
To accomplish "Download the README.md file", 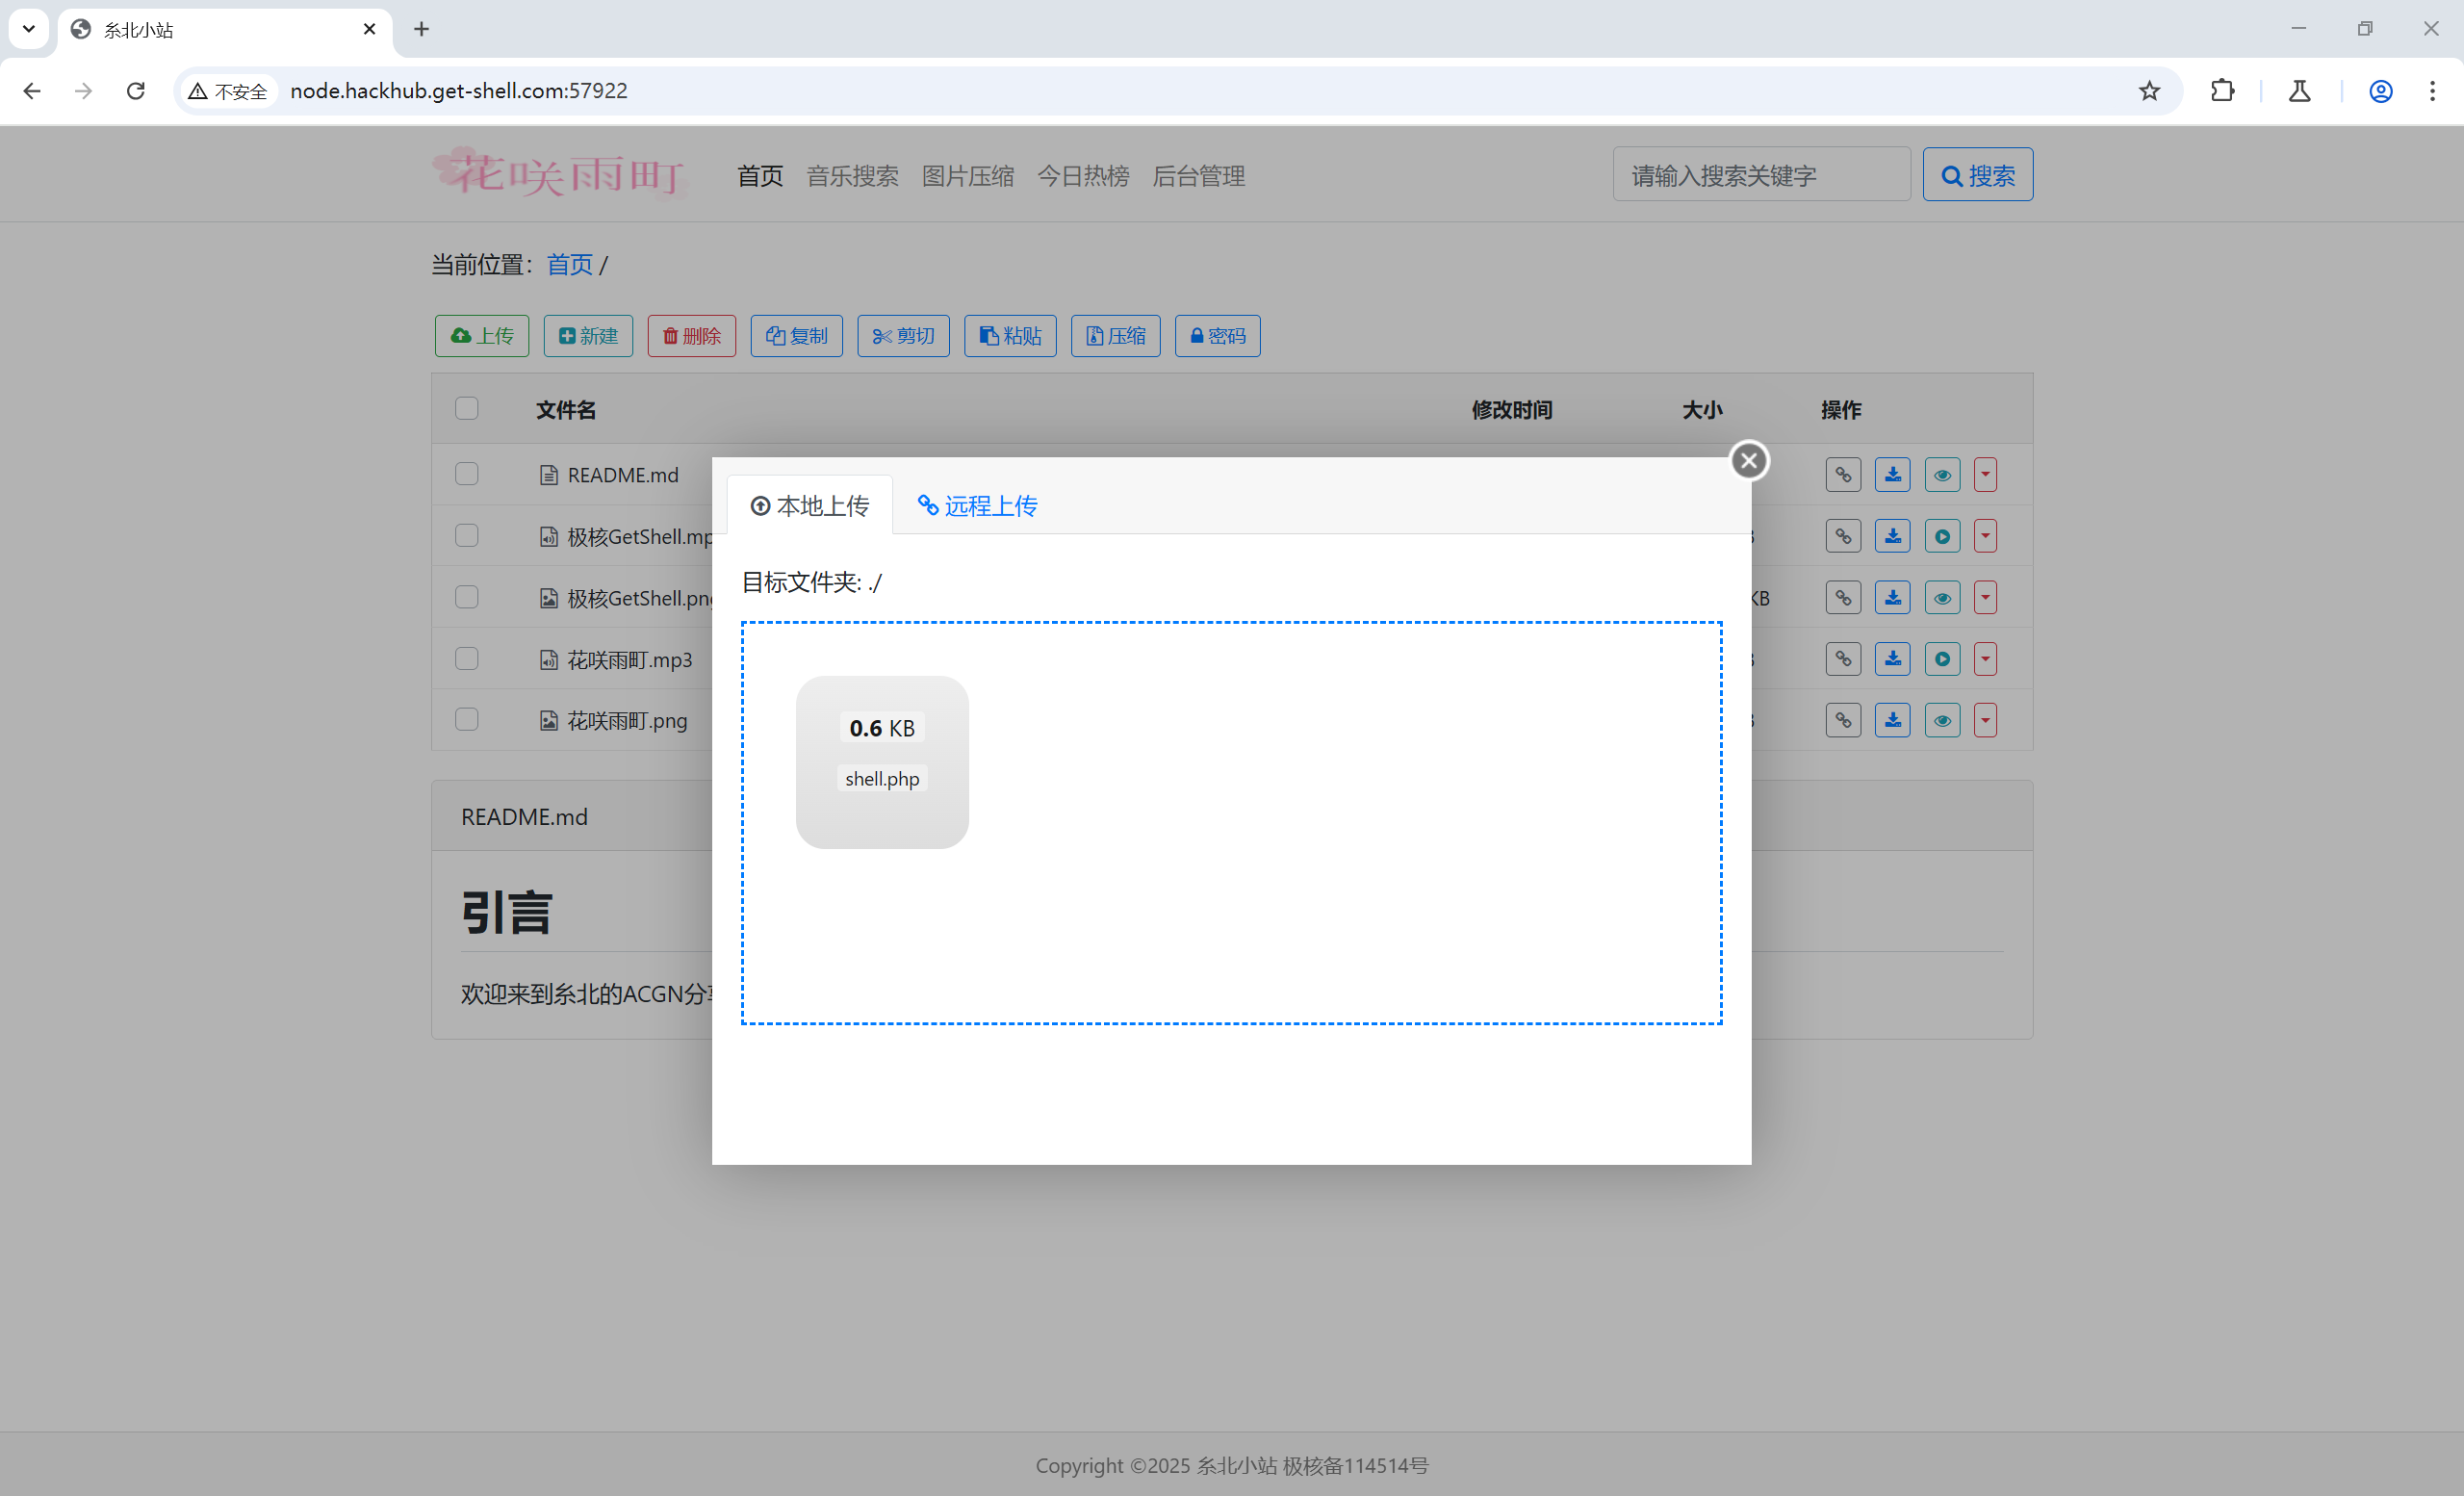I will (1892, 474).
